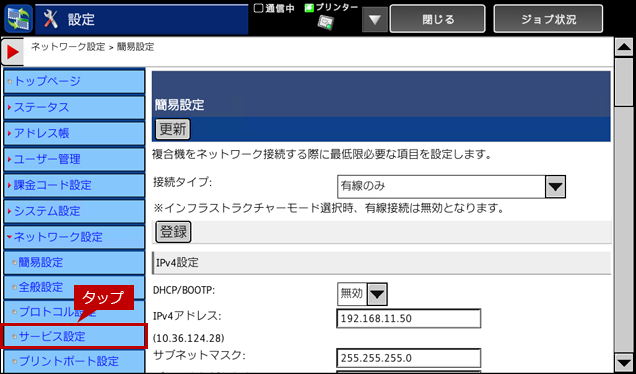Viewport: 636px width, 374px height.
Task: Toggle the green プリンター indicator box
Action: [309, 8]
